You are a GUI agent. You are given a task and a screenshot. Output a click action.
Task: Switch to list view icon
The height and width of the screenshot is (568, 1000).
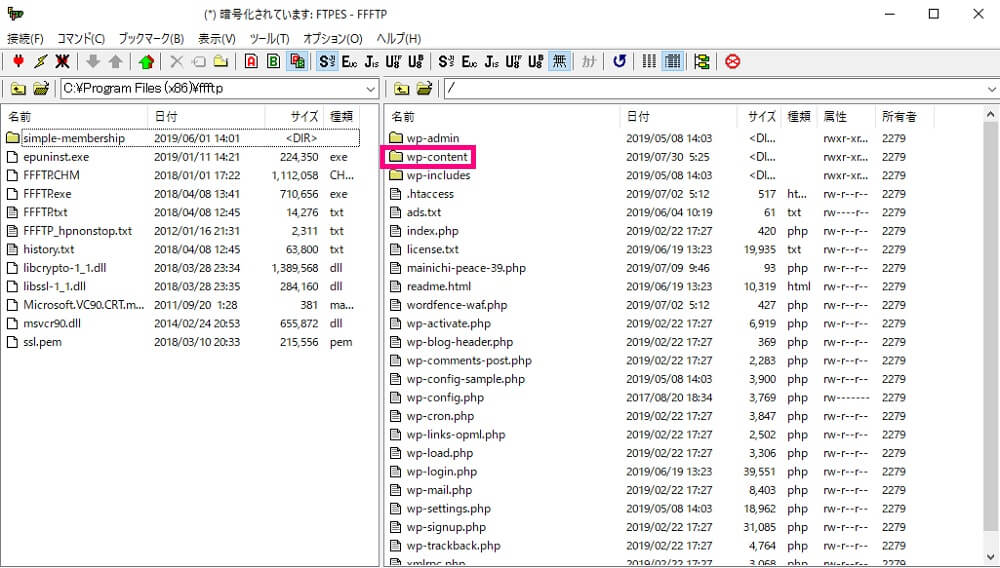coord(649,61)
